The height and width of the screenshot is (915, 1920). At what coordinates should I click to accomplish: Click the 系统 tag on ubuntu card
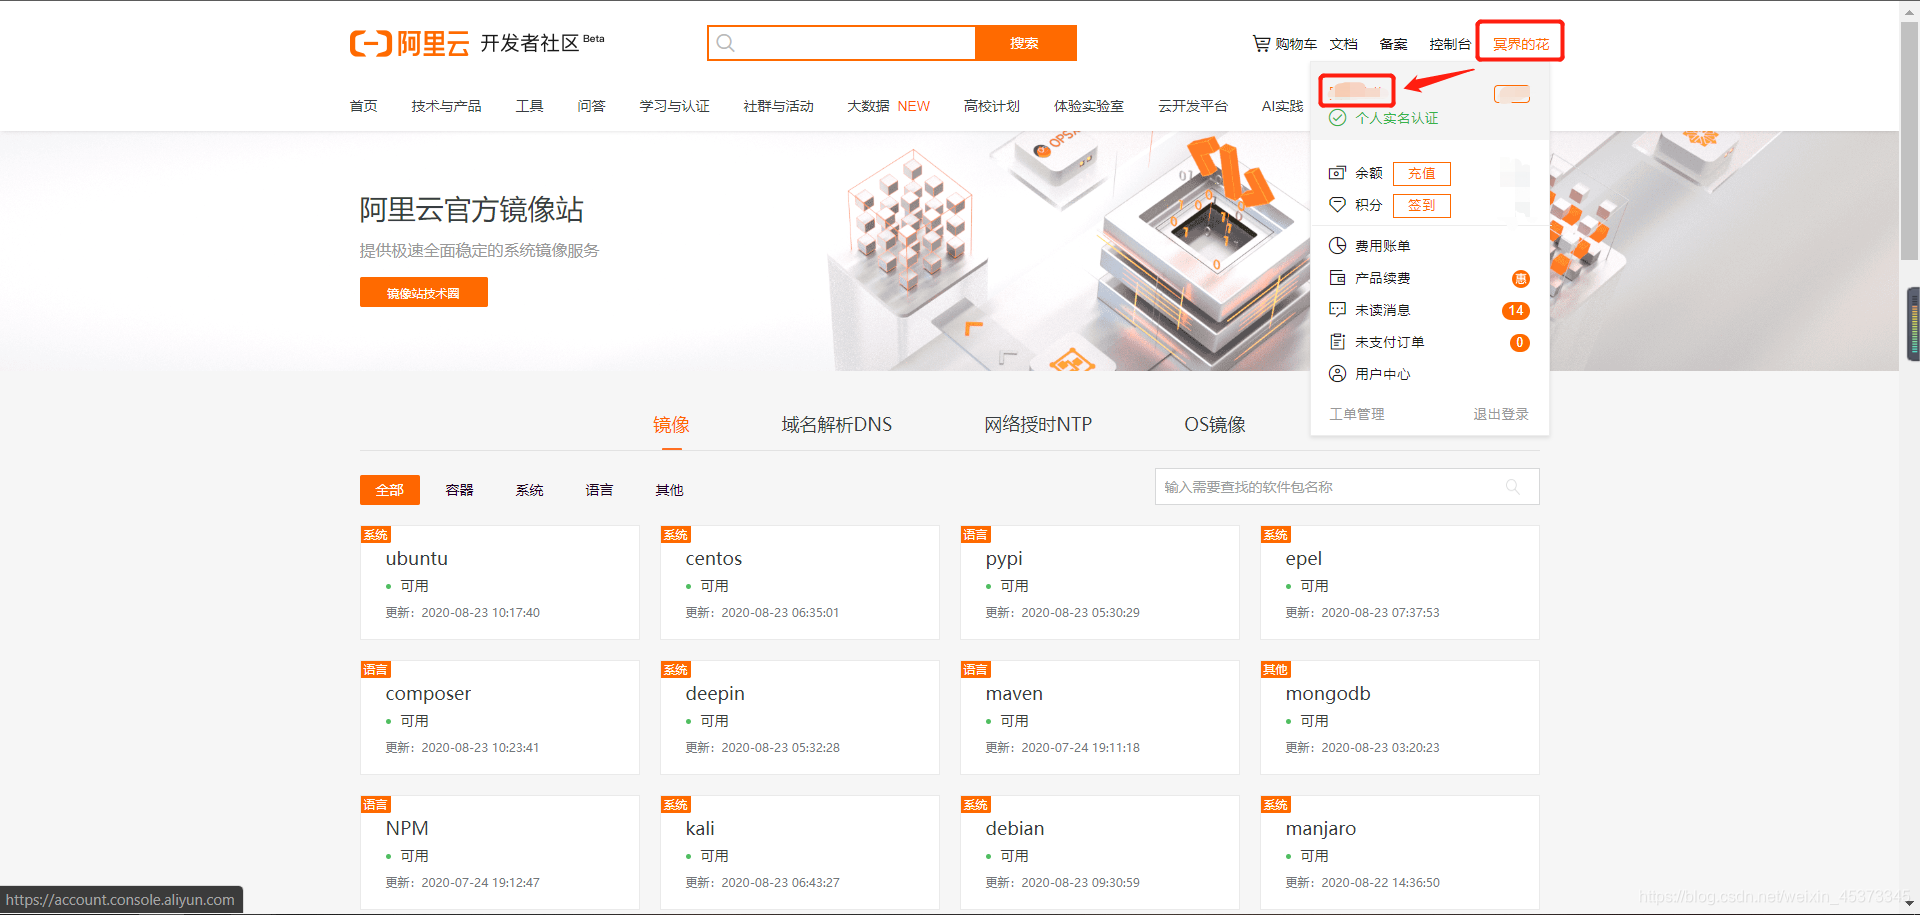(x=376, y=535)
